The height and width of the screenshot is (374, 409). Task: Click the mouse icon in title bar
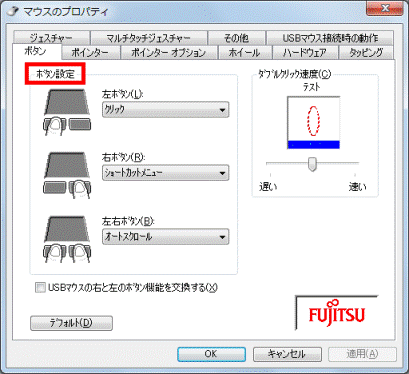point(13,11)
